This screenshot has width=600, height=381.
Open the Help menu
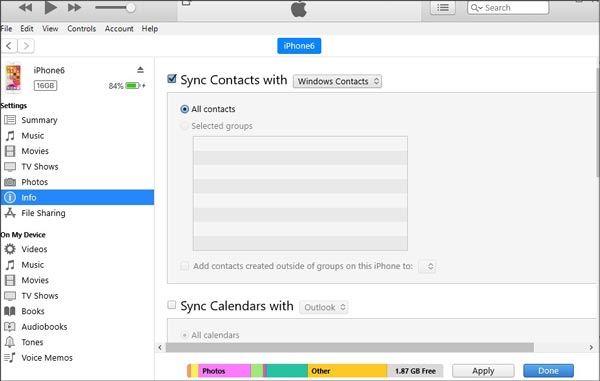[x=150, y=29]
